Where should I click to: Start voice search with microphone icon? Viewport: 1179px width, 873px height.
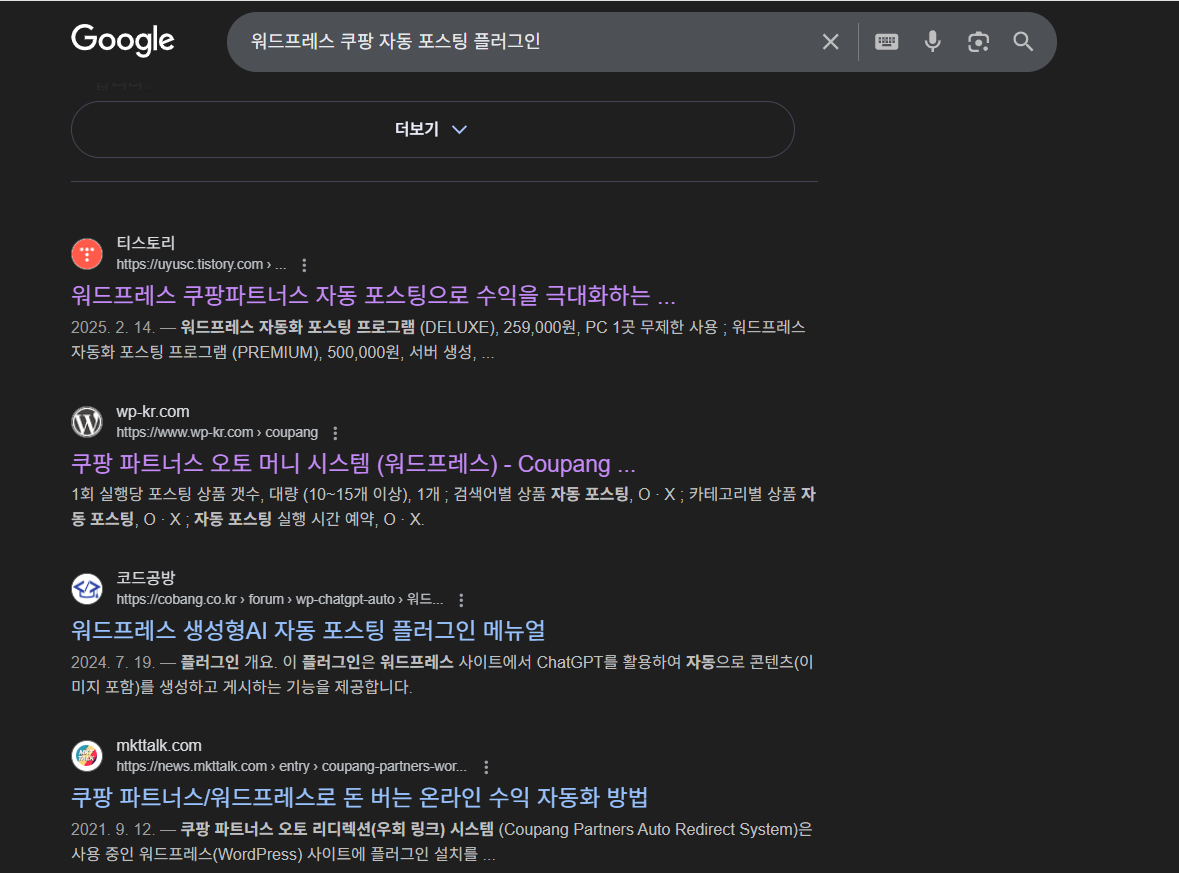(932, 41)
